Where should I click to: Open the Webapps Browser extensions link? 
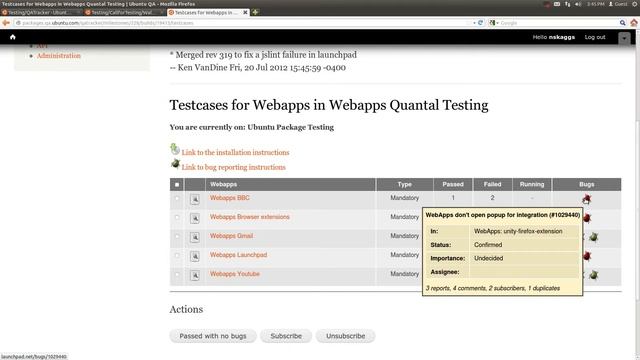(249, 217)
